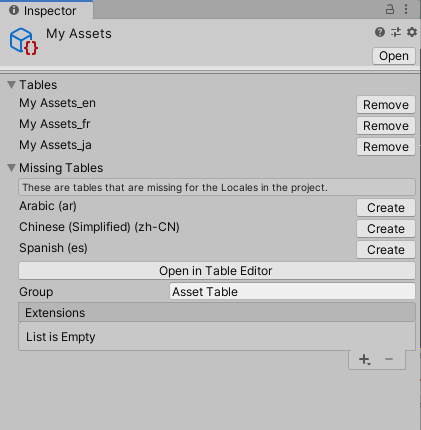Viewport: 421px width, 430px height.
Task: Remove the My Assets_en table
Action: [x=386, y=105]
